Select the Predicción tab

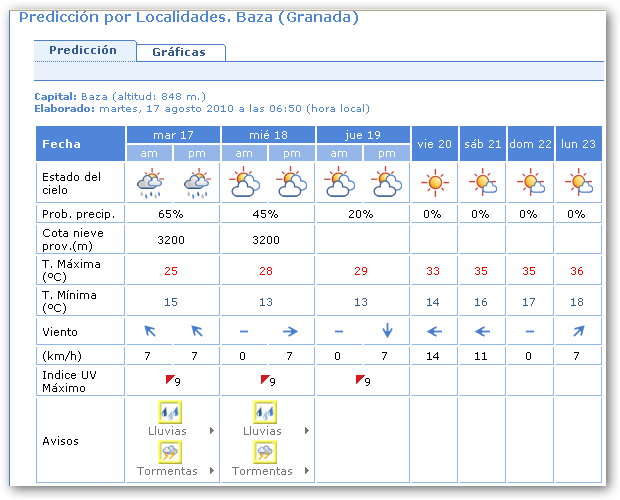click(83, 50)
